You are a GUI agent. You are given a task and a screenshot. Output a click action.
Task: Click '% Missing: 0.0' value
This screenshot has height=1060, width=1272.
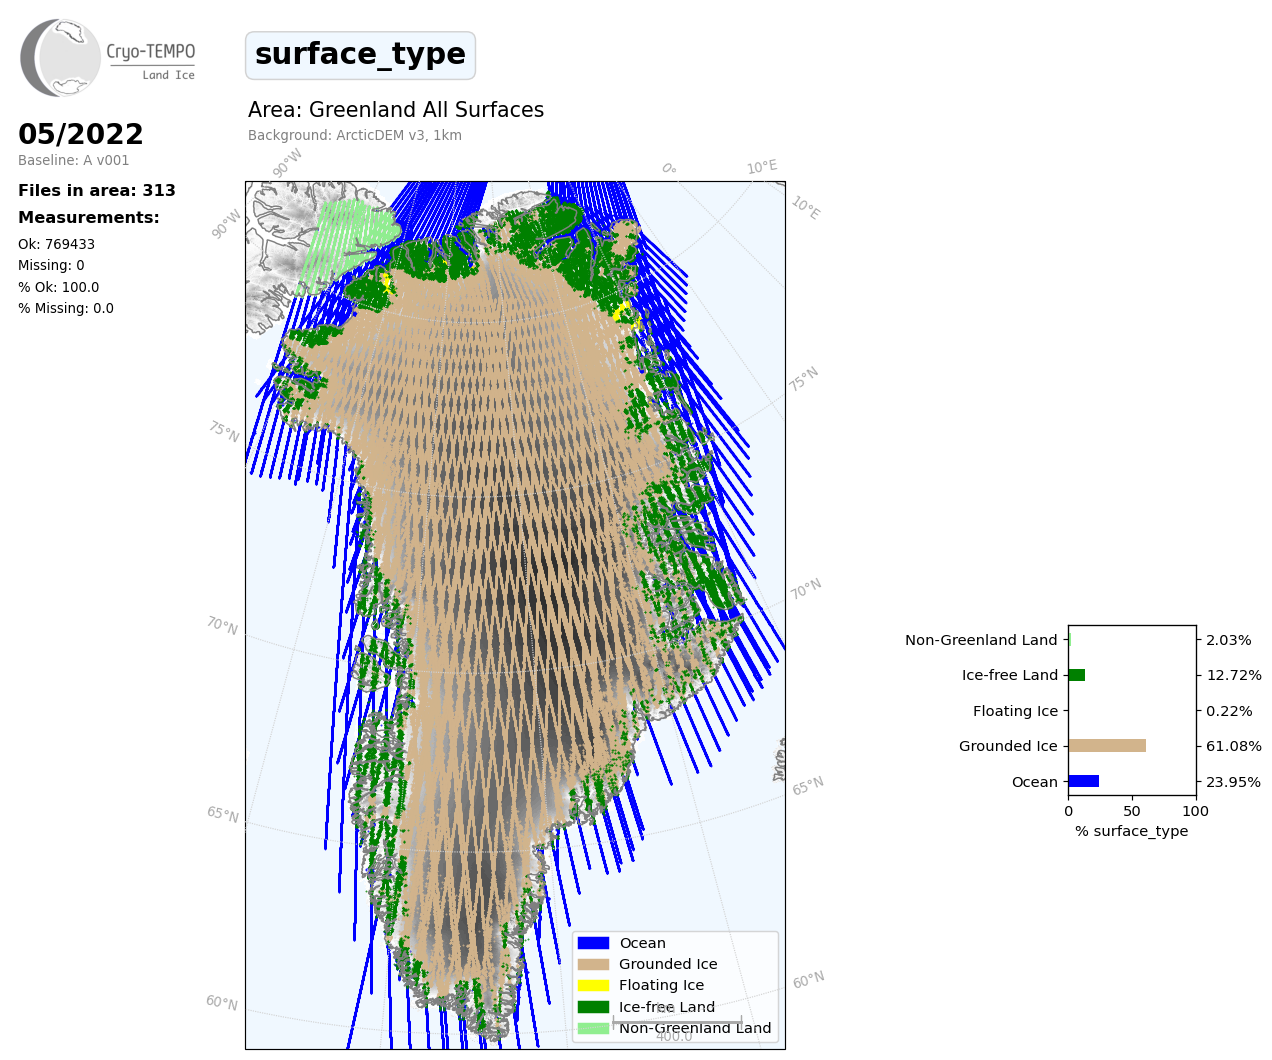[x=66, y=308]
